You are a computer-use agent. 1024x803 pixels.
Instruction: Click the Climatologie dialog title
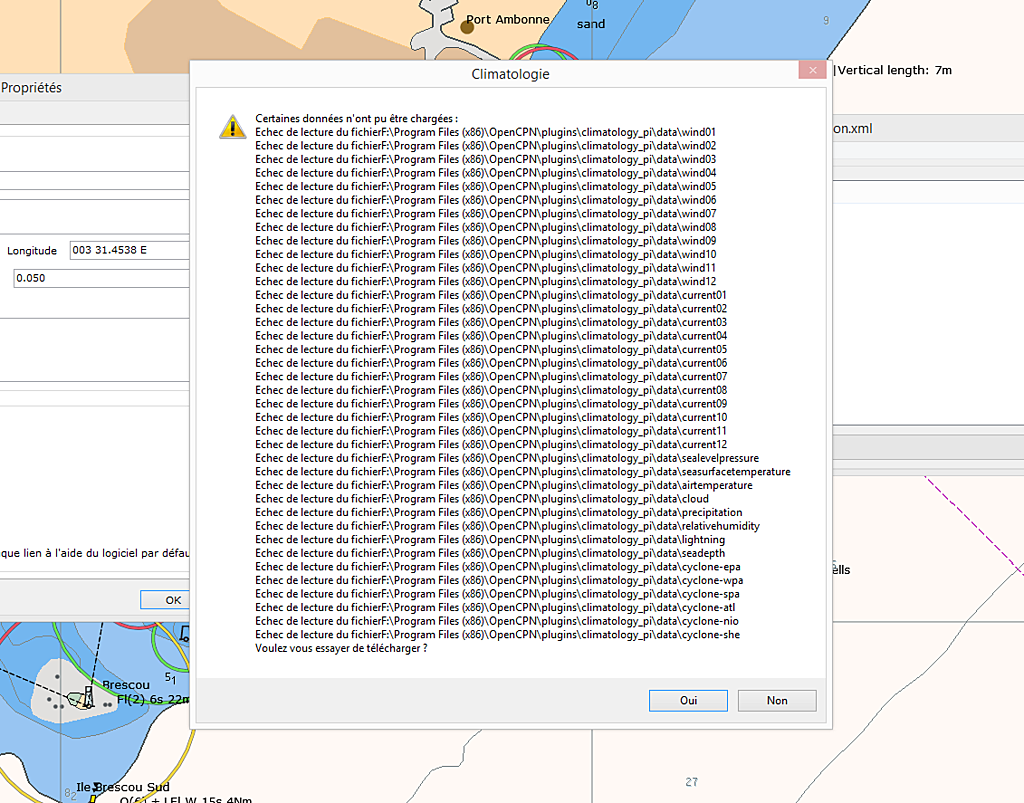pyautogui.click(x=510, y=74)
